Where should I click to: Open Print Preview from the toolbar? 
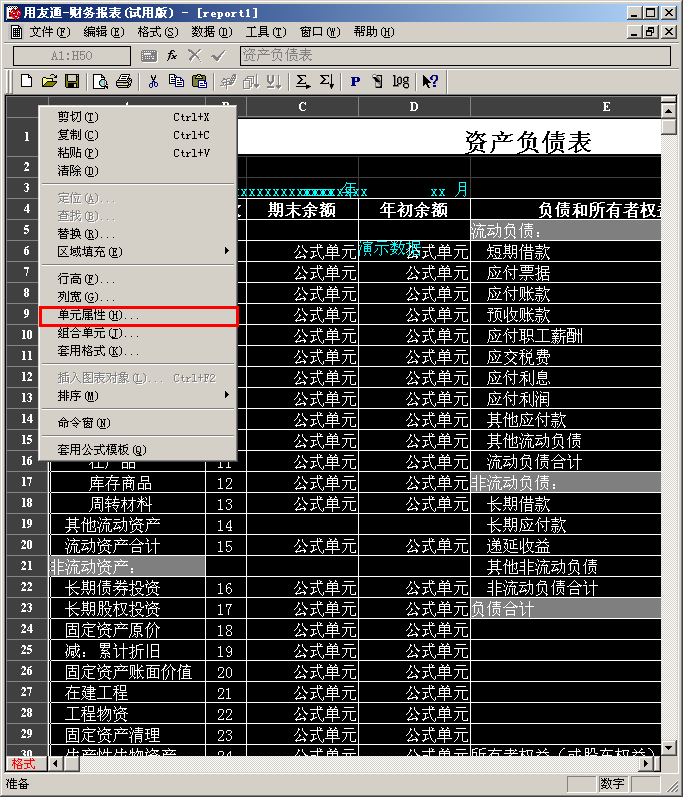coord(101,81)
